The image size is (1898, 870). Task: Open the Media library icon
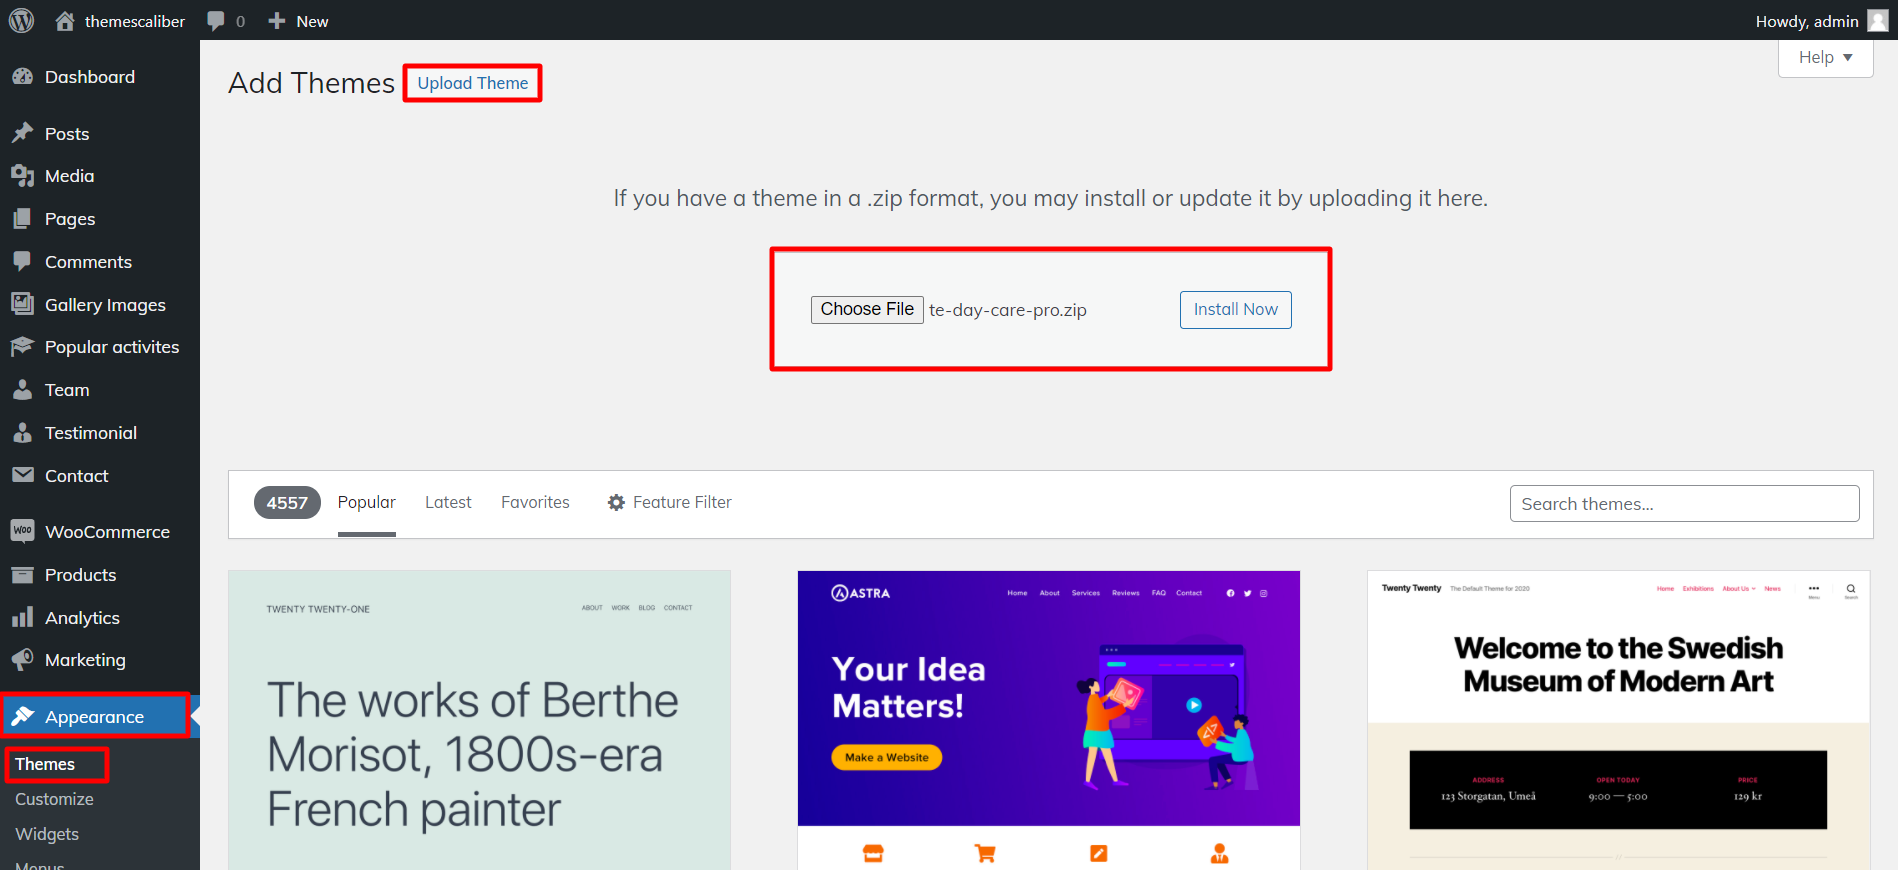pos(22,176)
